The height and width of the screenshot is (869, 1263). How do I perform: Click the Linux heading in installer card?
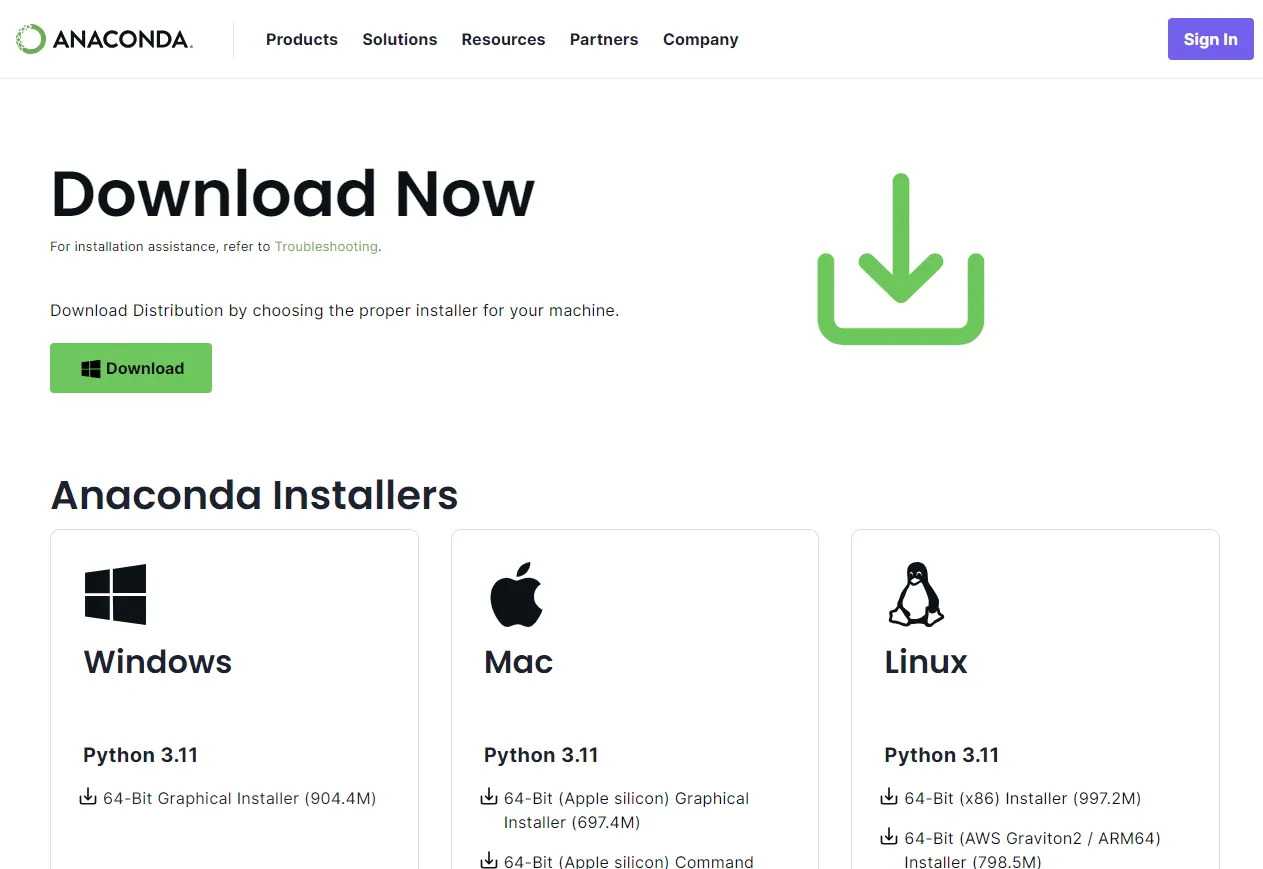tap(926, 662)
